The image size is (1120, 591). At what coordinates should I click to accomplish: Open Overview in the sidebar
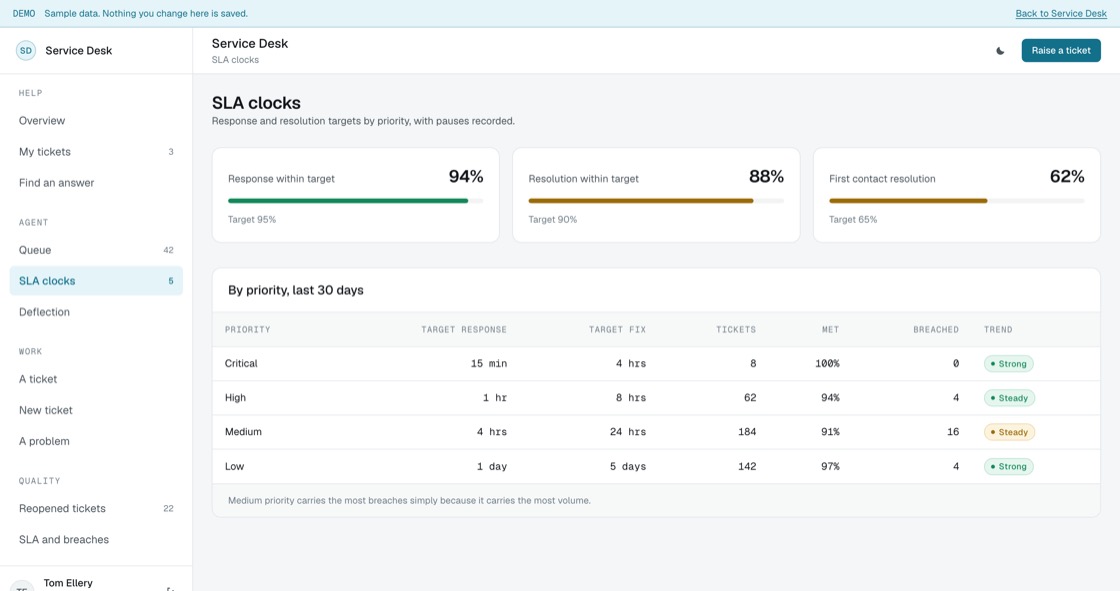[96, 121]
